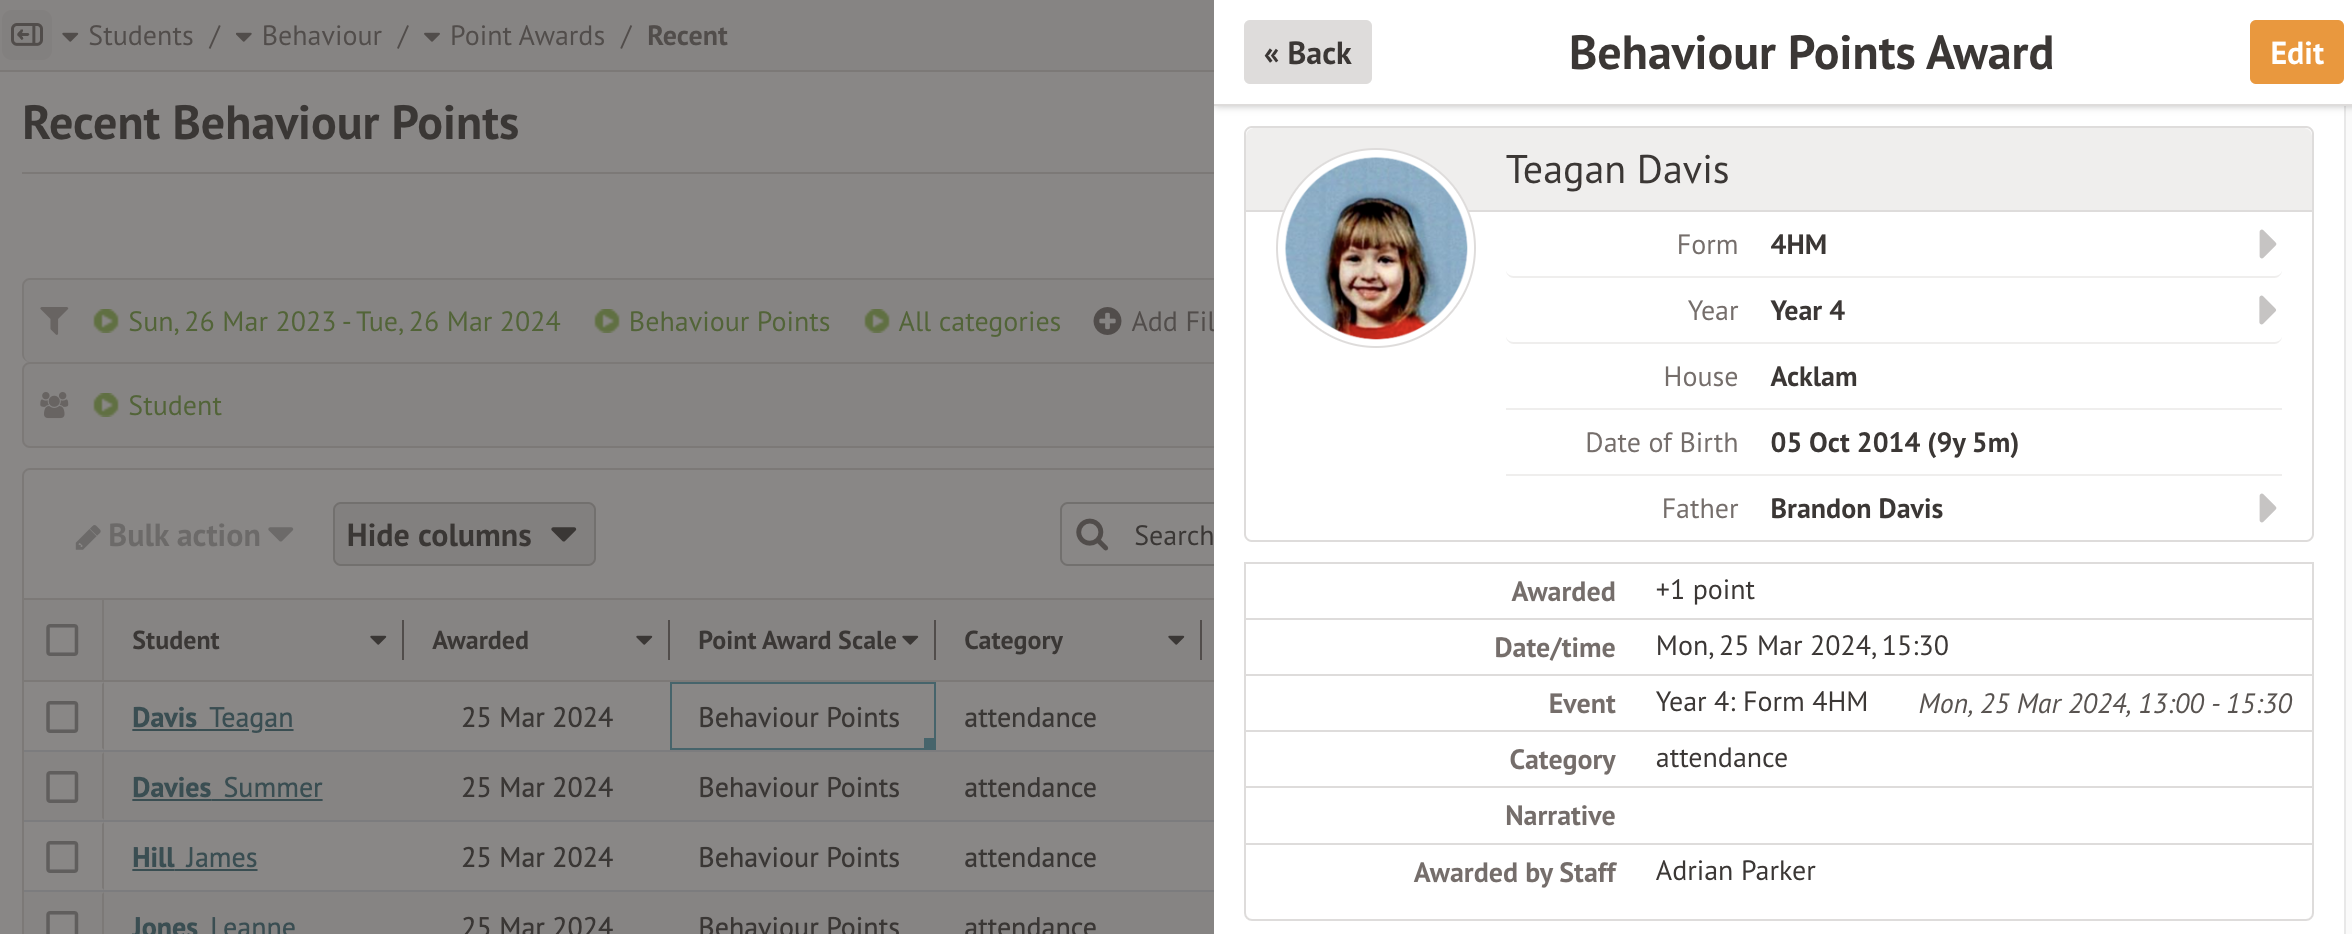Click the All categories filter arrow icon
Image resolution: width=2352 pixels, height=934 pixels.
point(876,321)
